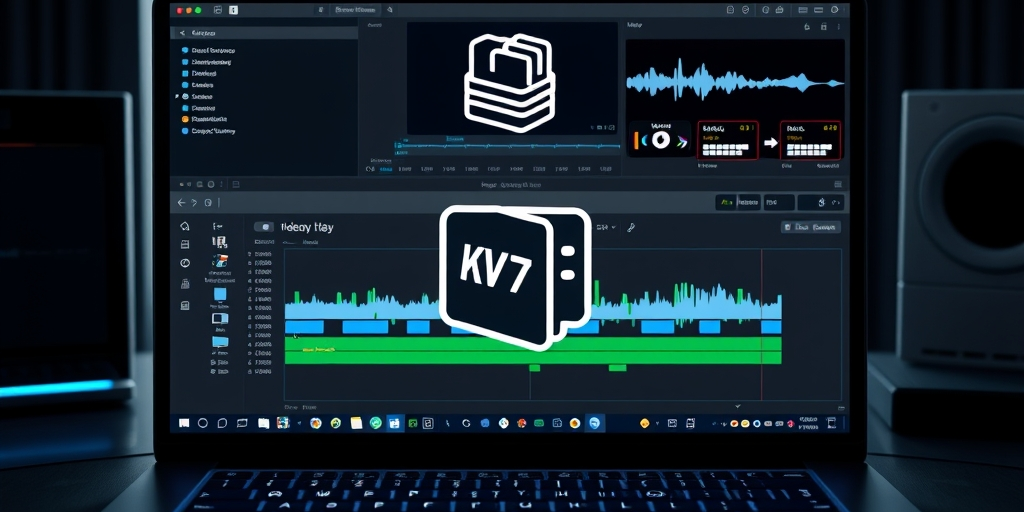This screenshot has width=1024, height=512.
Task: Open the yellow sticky notes taskbar icon
Action: [x=356, y=423]
